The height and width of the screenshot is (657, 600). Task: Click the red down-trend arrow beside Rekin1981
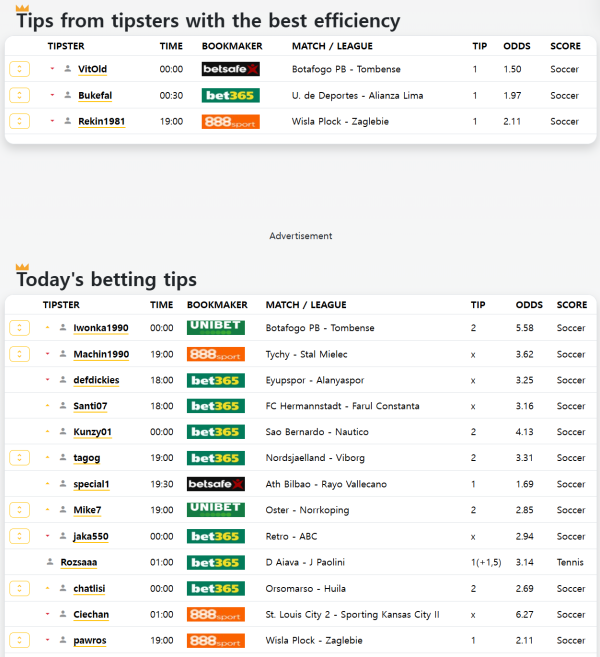[52, 121]
